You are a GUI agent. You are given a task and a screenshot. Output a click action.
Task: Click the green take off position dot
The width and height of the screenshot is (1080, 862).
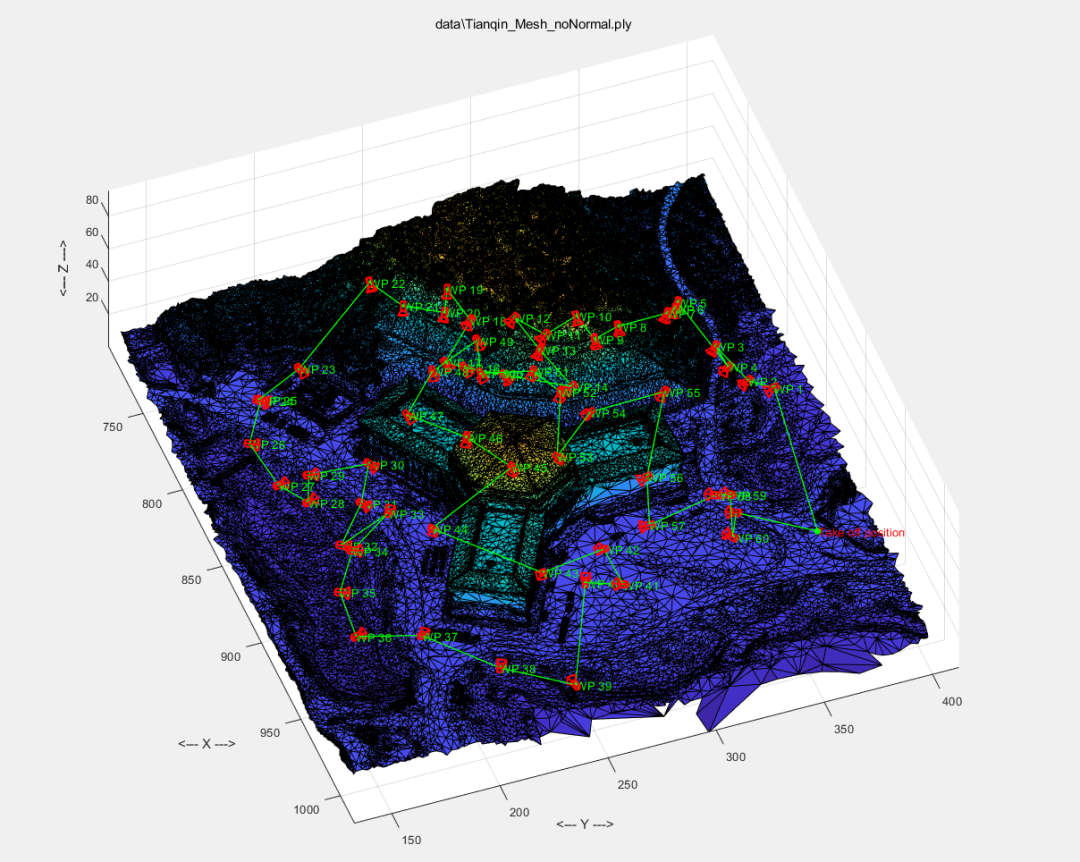pos(816,531)
